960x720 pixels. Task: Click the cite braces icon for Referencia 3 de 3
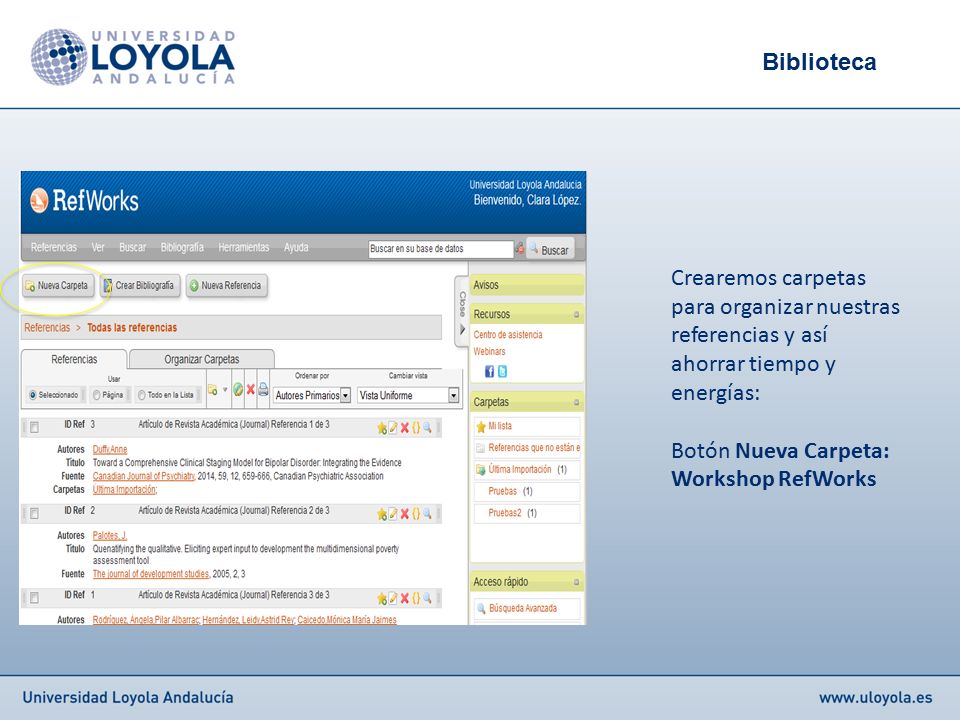tap(416, 599)
